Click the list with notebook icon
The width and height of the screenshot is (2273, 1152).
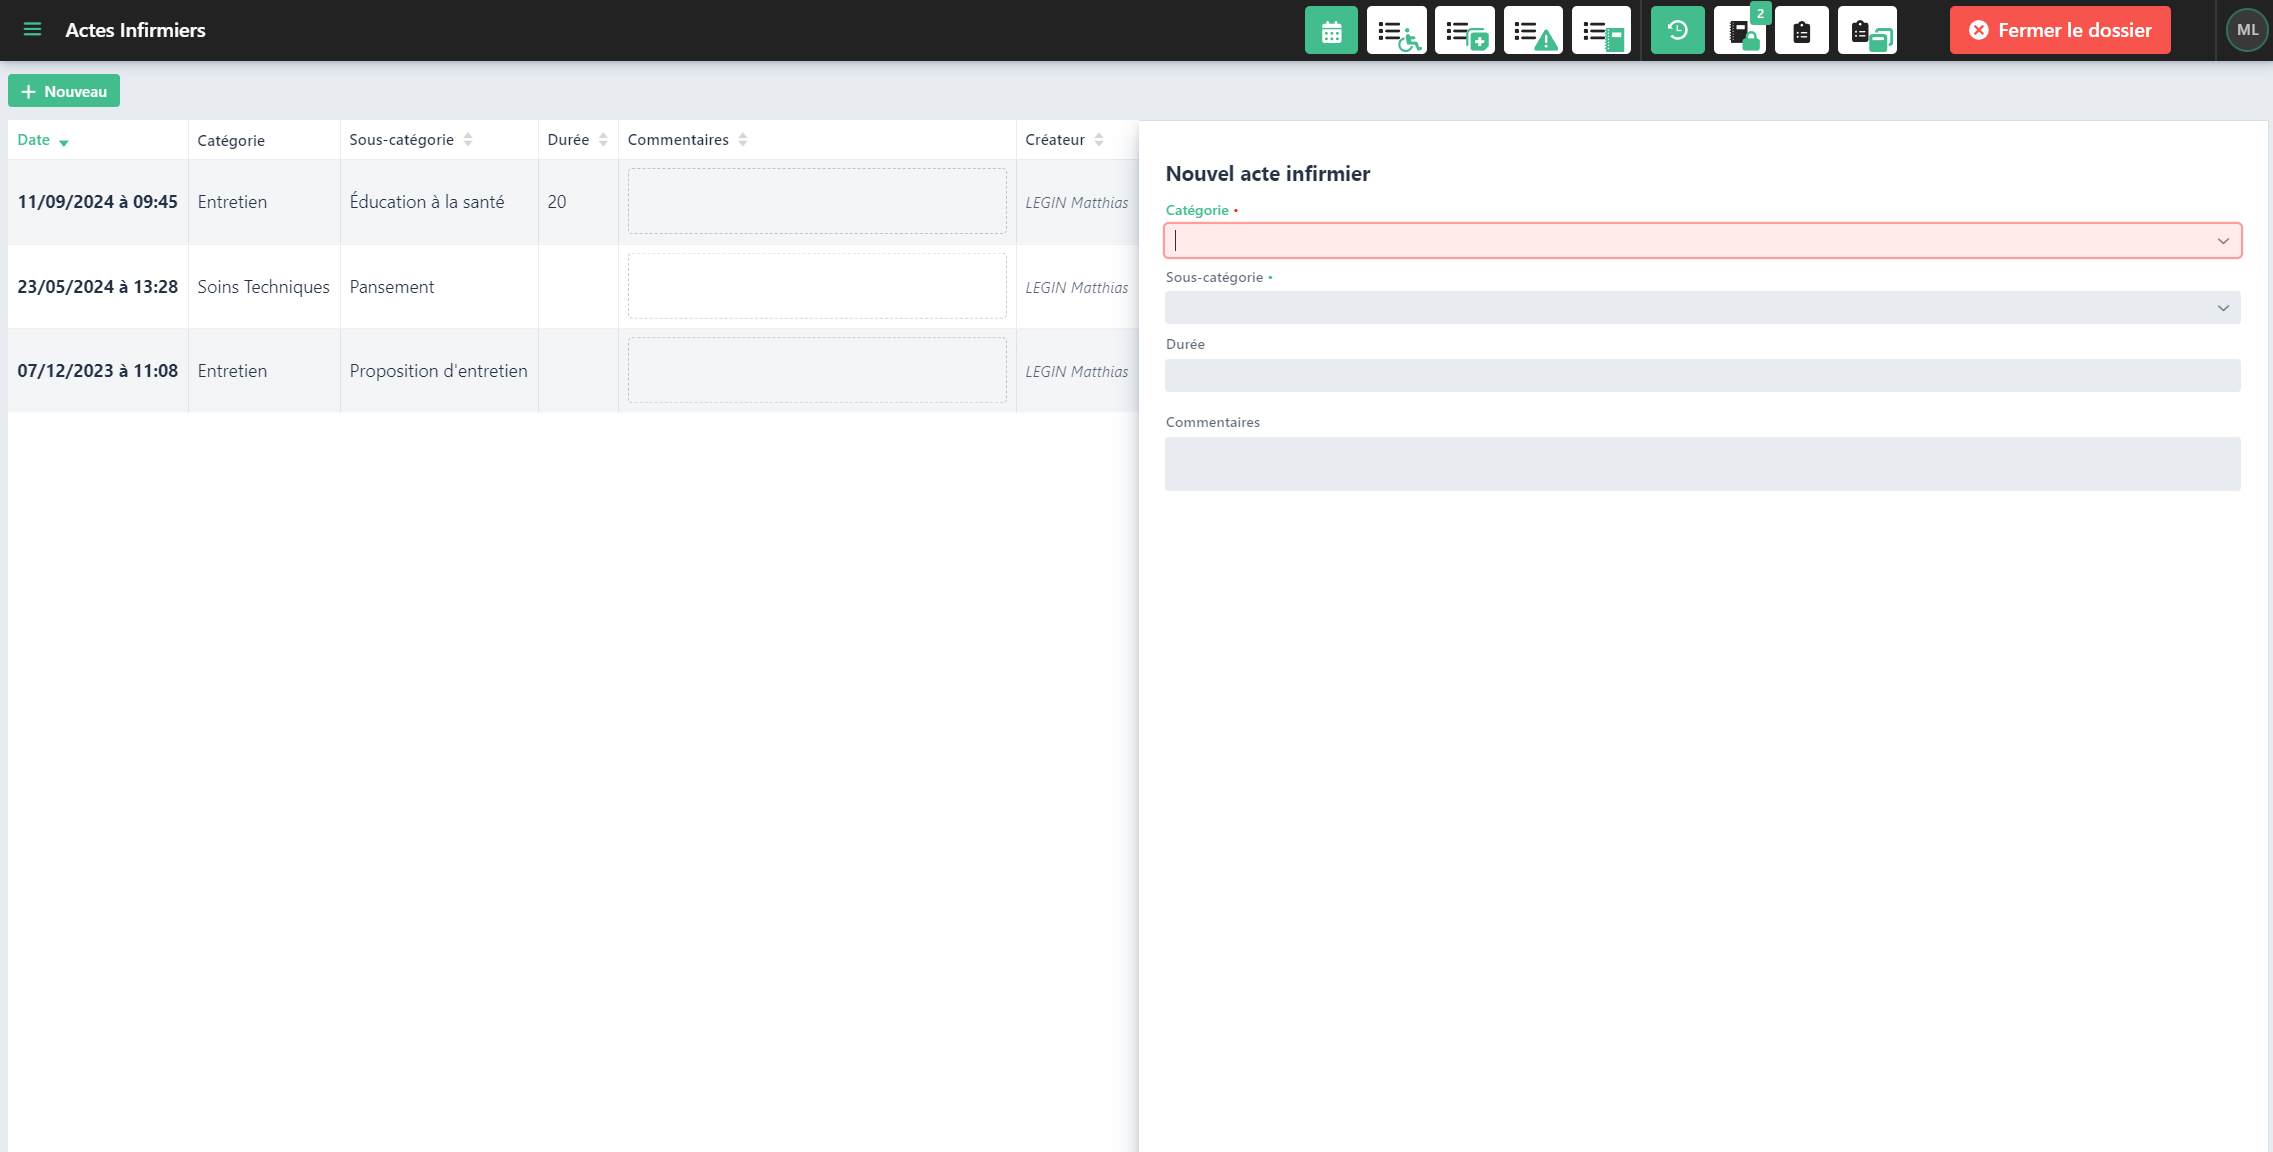(1601, 31)
